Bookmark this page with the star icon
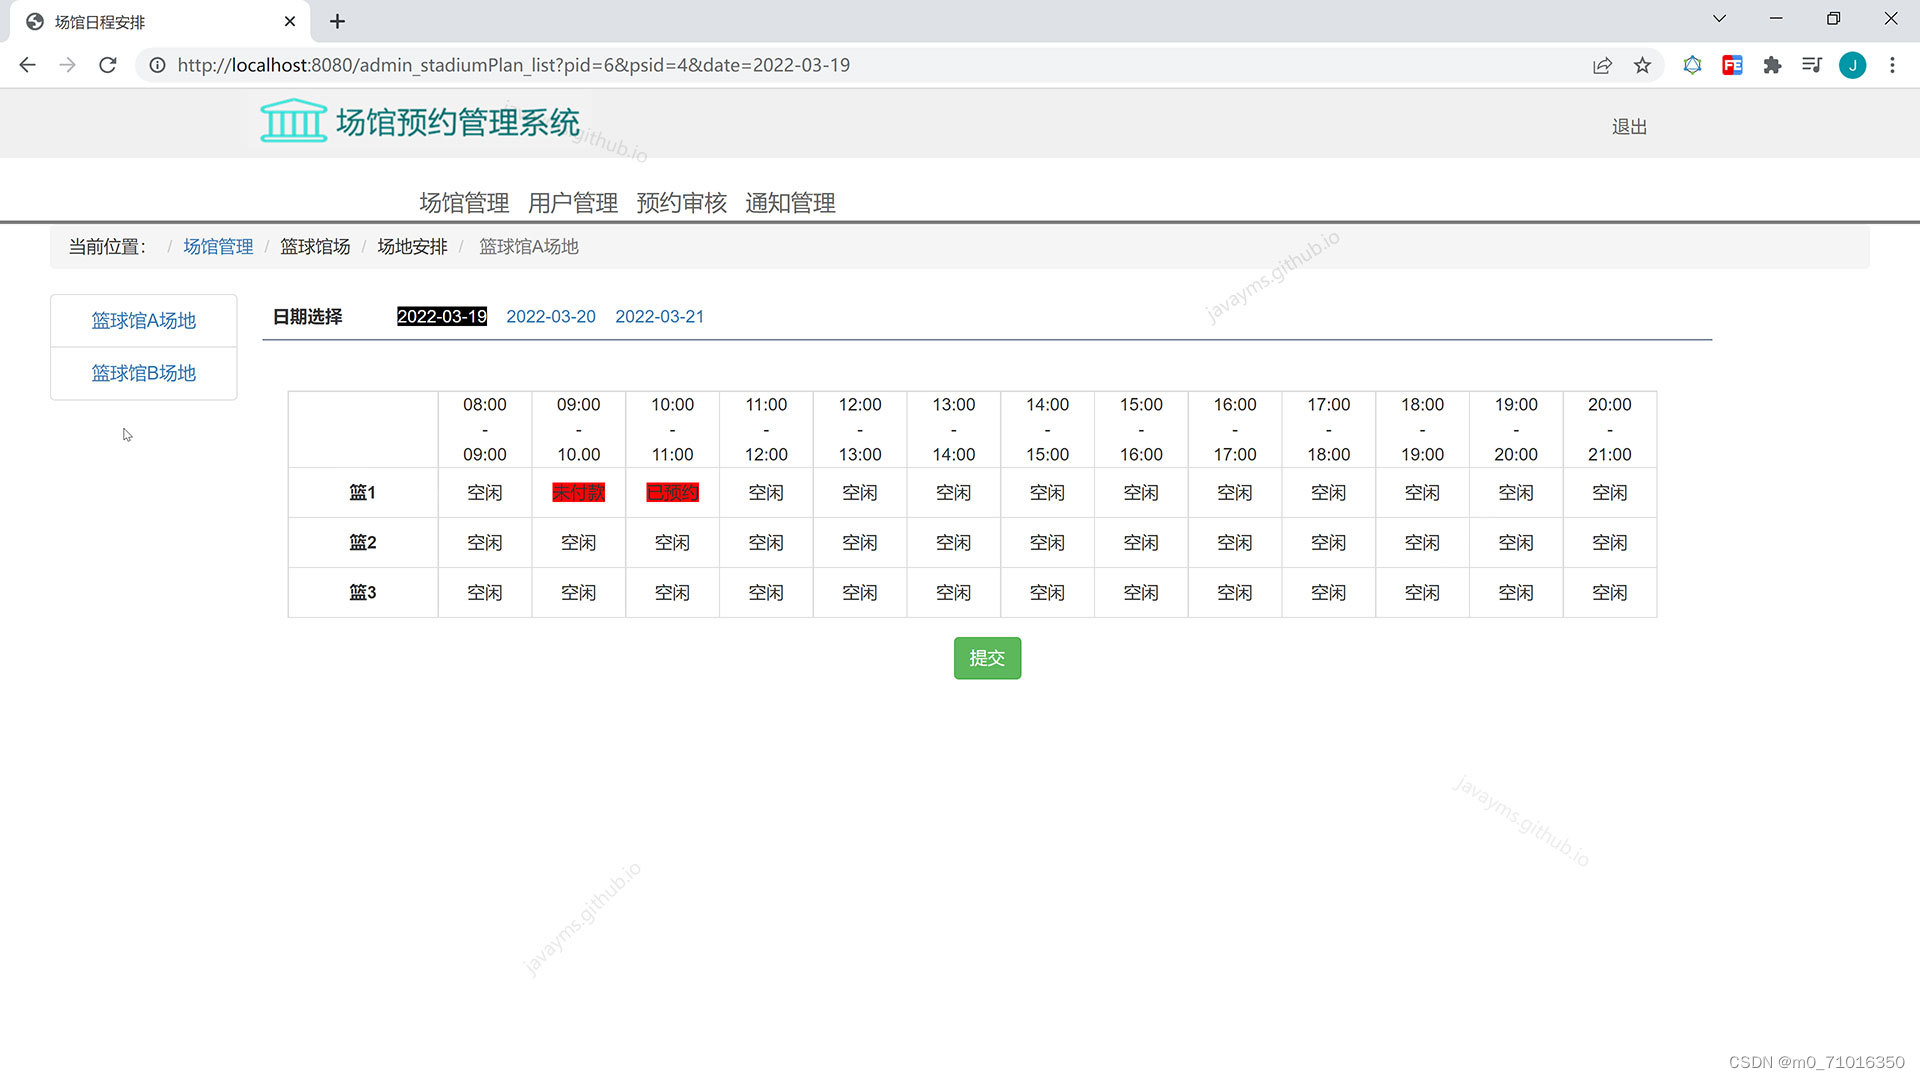 click(1642, 65)
